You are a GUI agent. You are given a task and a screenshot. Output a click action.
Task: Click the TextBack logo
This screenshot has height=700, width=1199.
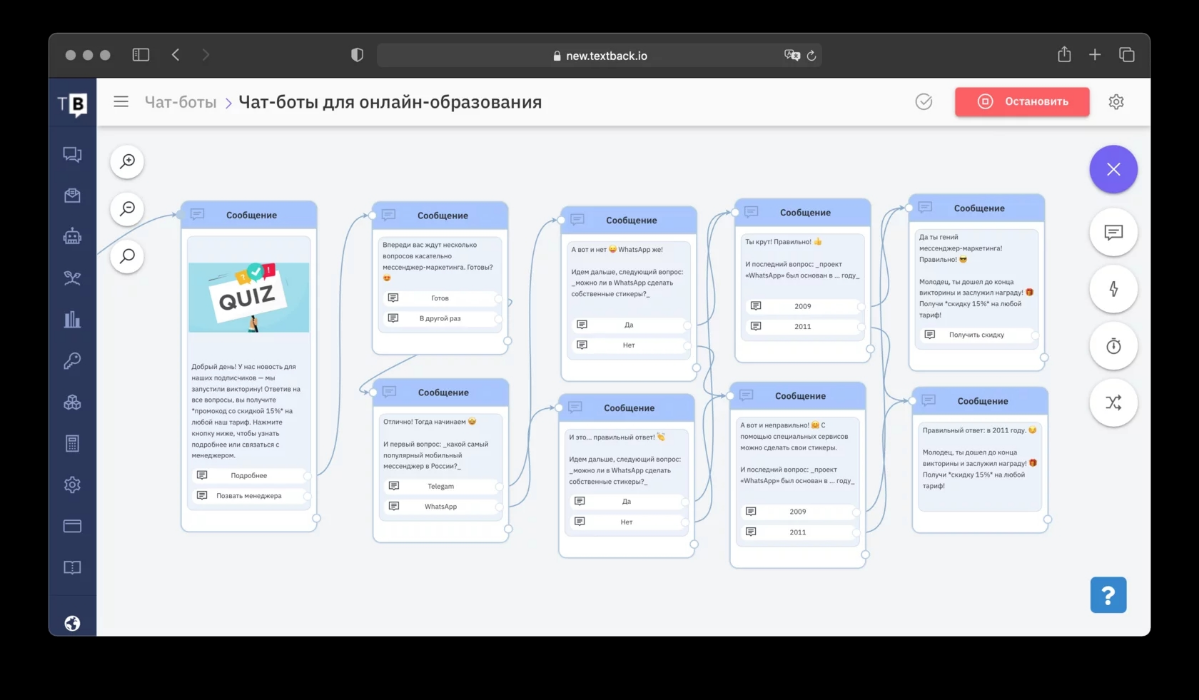point(73,103)
